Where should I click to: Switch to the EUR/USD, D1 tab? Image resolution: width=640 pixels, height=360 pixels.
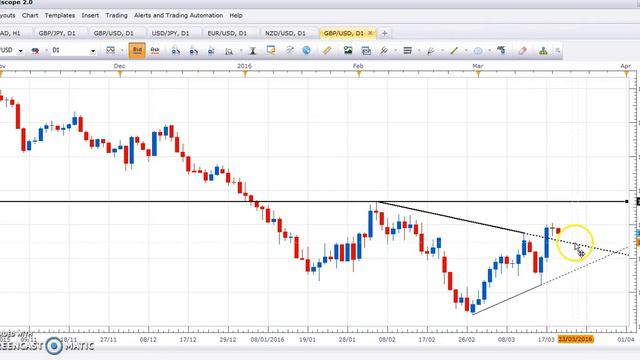click(227, 33)
